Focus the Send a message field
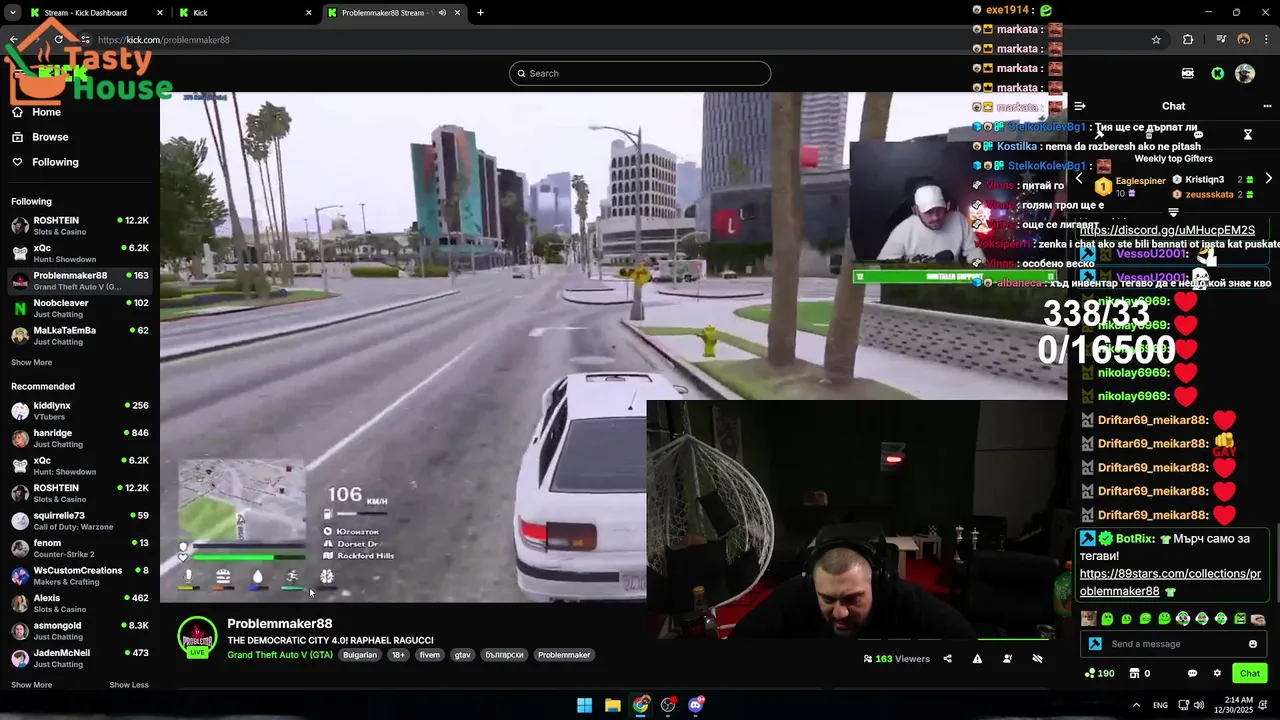Viewport: 1280px width, 720px height. [x=1172, y=644]
